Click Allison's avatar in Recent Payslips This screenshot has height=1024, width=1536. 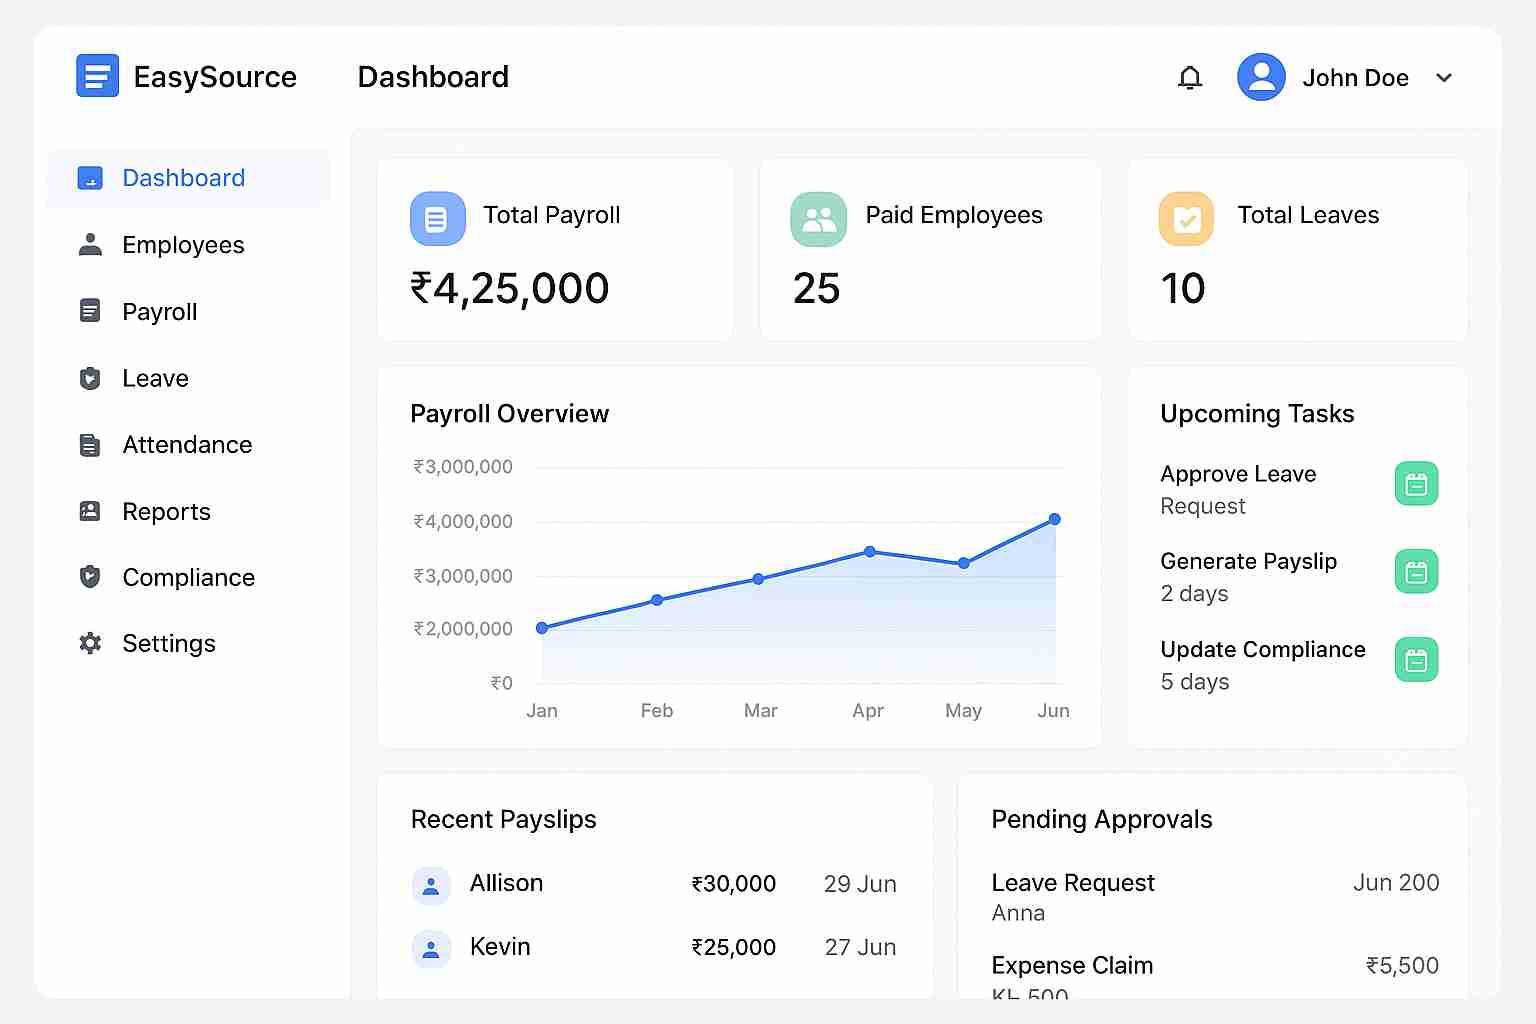431,885
